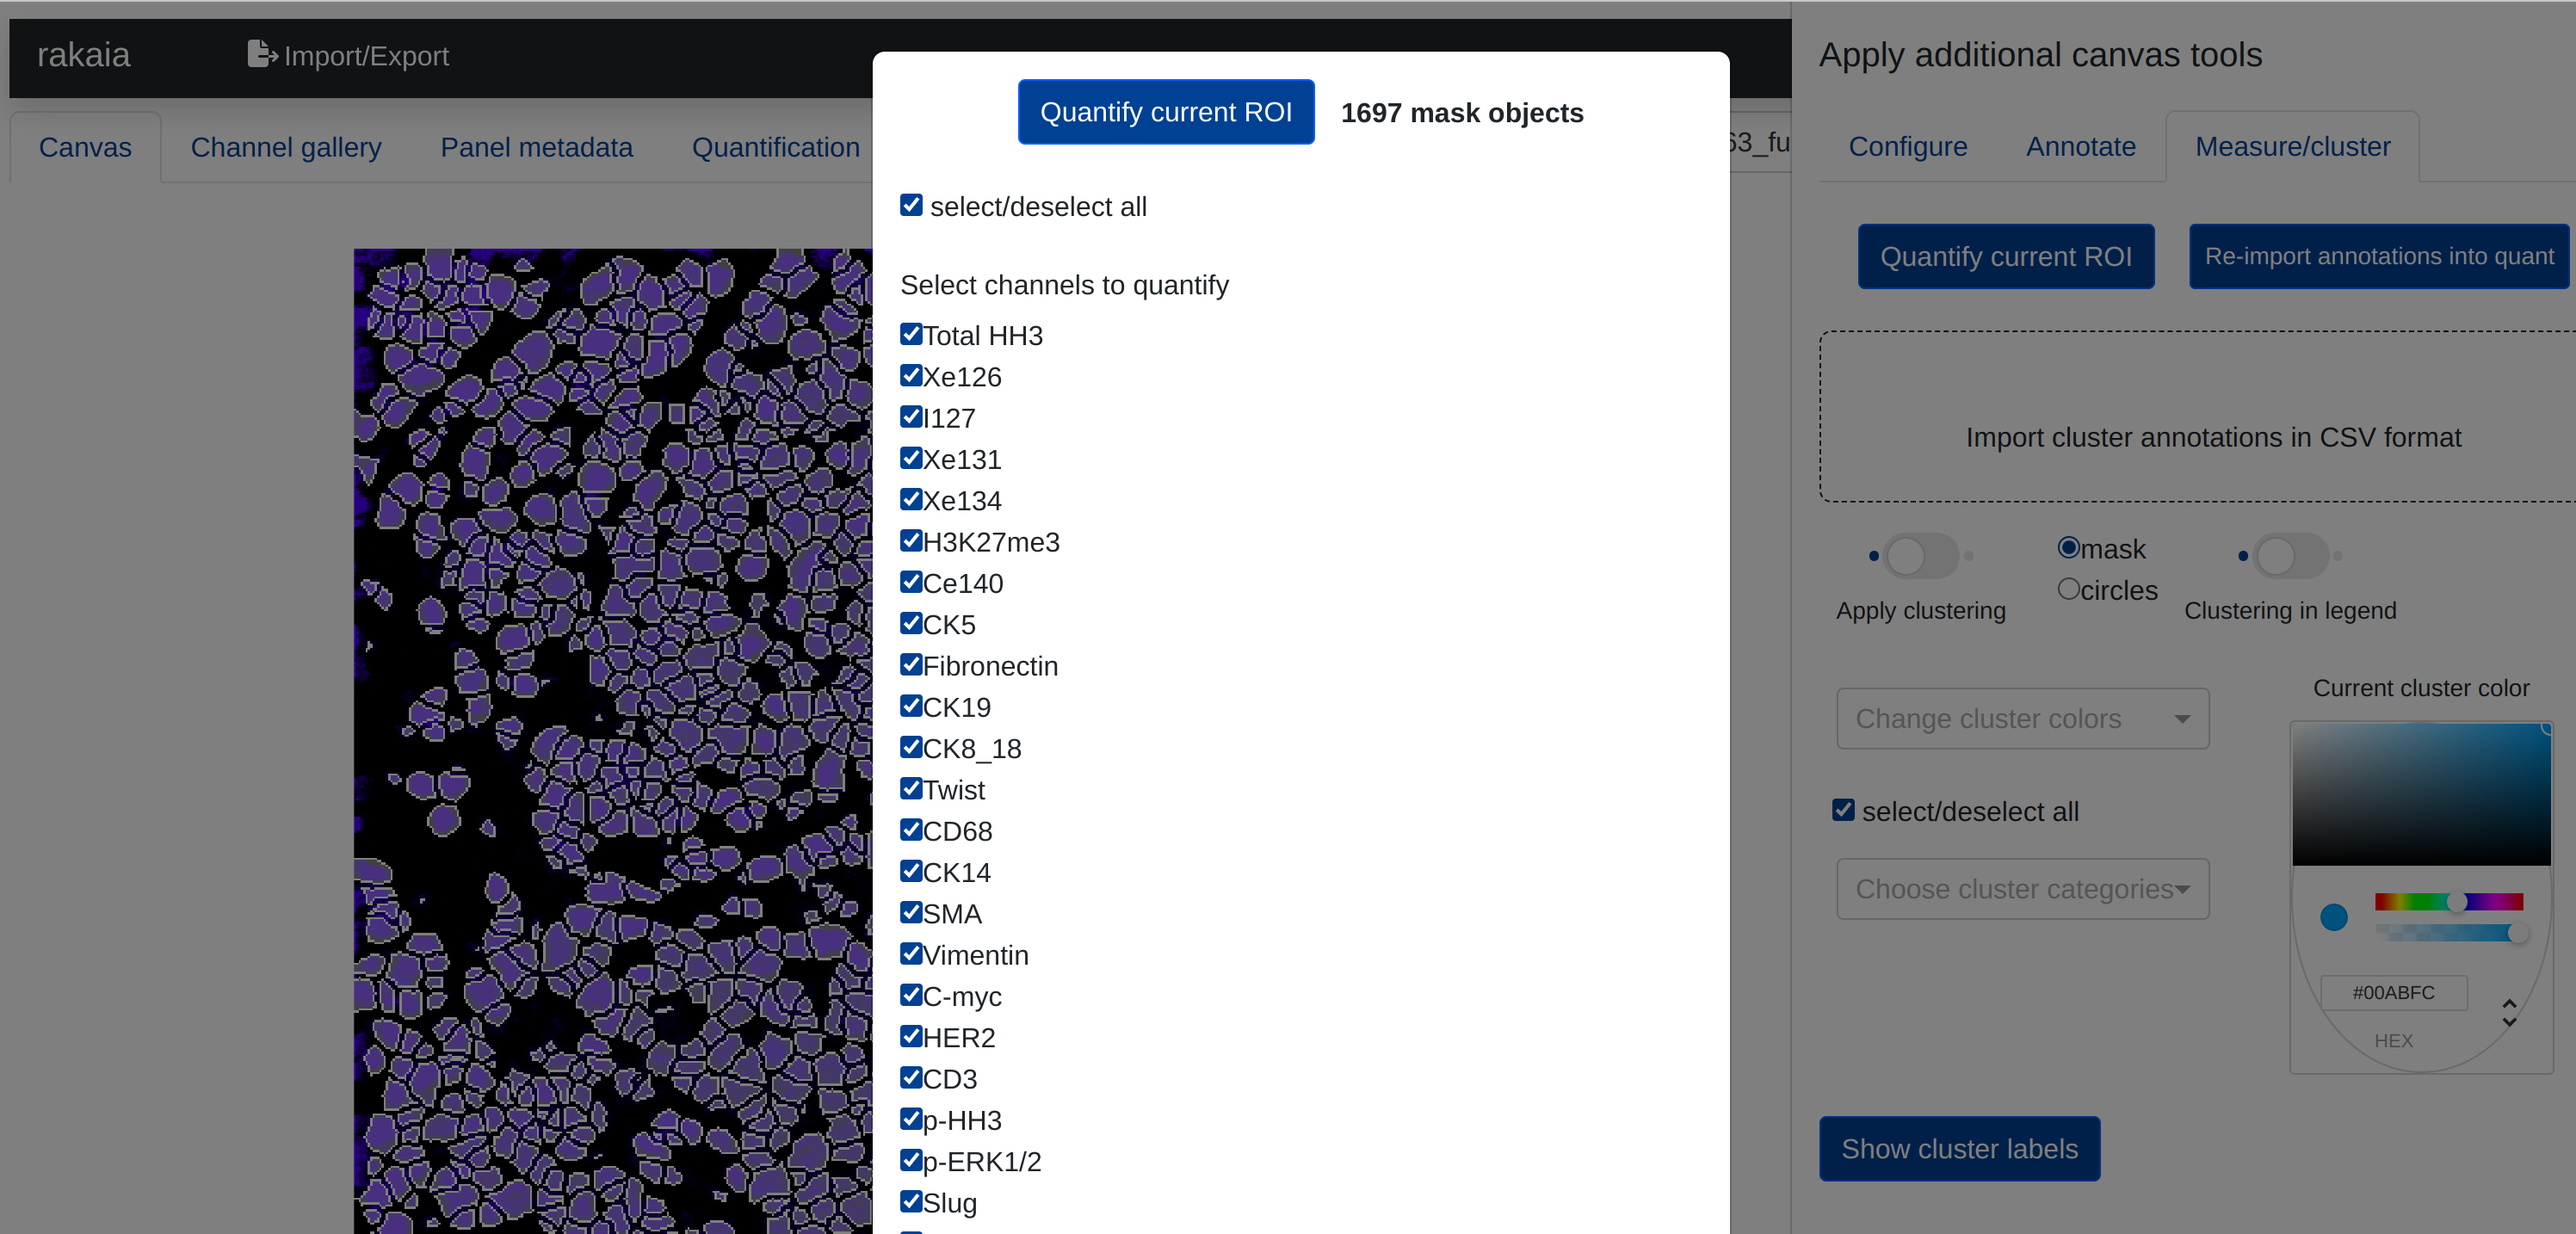Click the Show cluster labels button
Image resolution: width=2576 pixels, height=1234 pixels.
[1959, 1148]
